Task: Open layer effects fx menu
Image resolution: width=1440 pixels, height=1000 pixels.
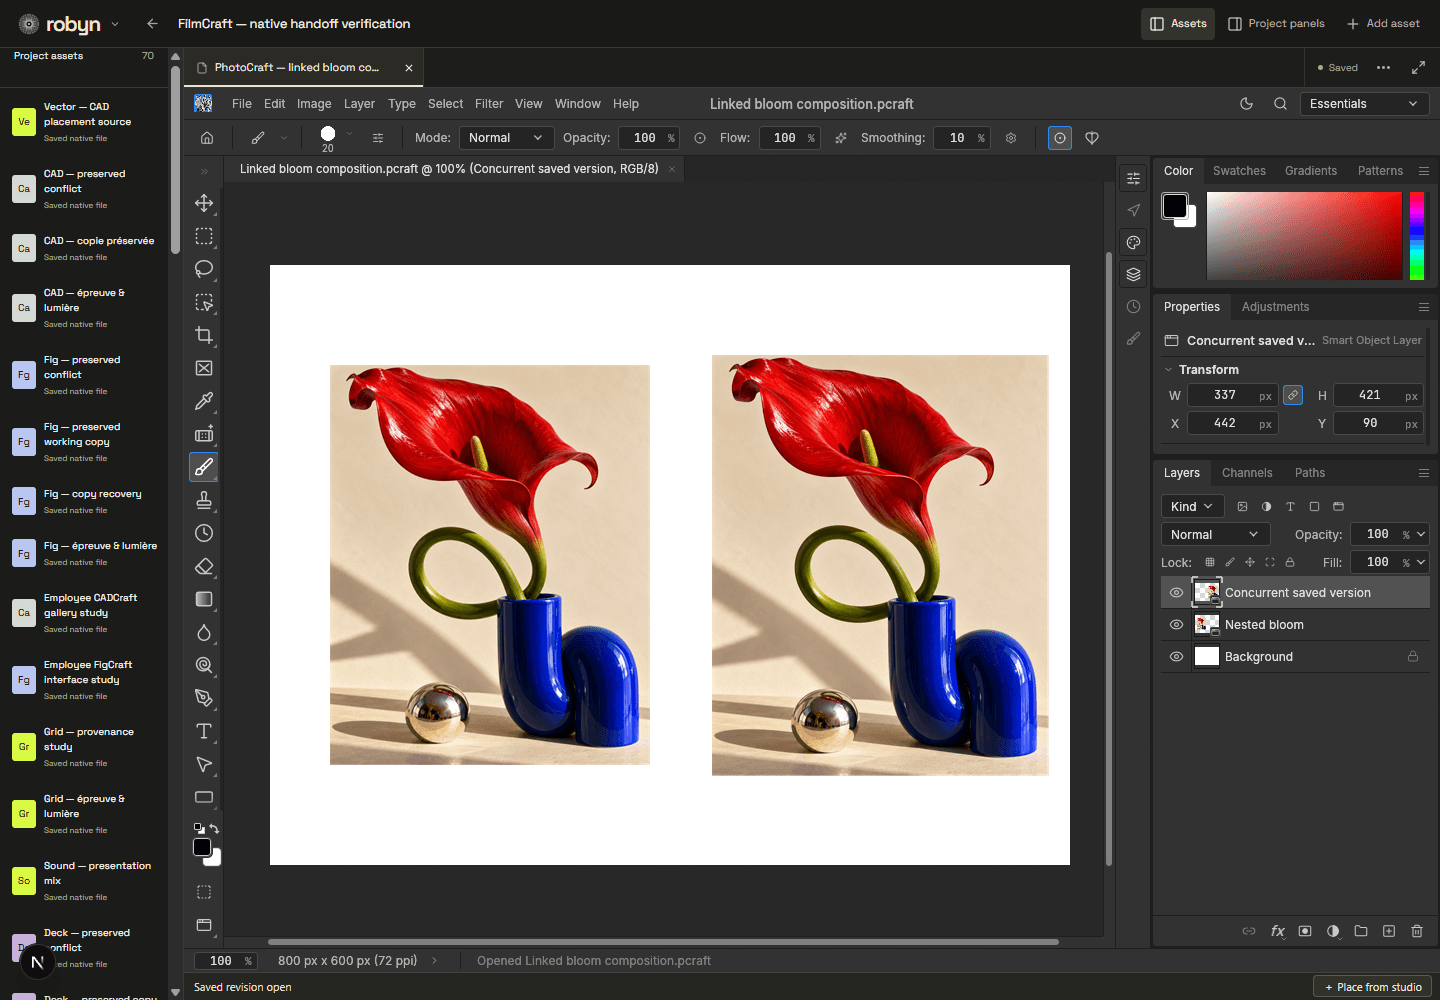Action: (1277, 931)
